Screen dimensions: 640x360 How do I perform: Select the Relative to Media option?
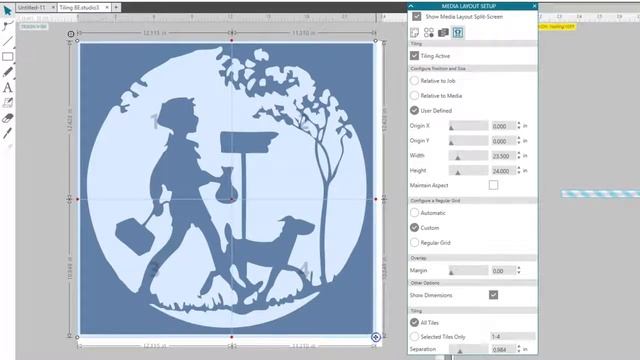pyautogui.click(x=414, y=96)
